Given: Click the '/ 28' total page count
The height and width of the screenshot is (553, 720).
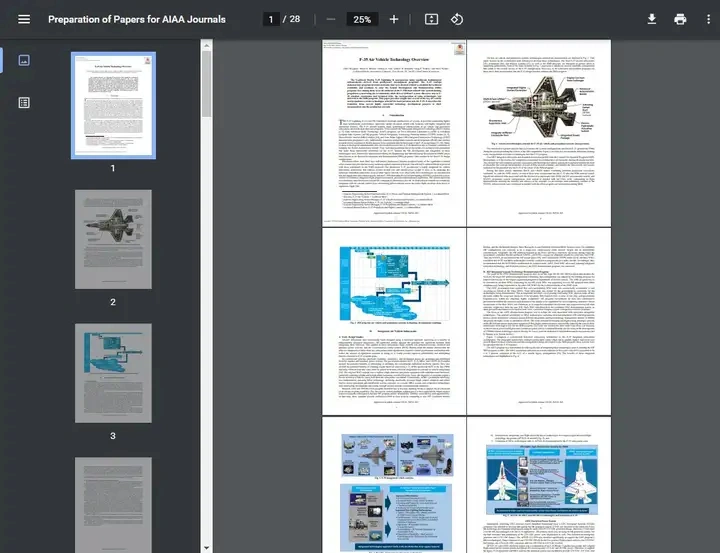Looking at the screenshot, I should tap(292, 19).
